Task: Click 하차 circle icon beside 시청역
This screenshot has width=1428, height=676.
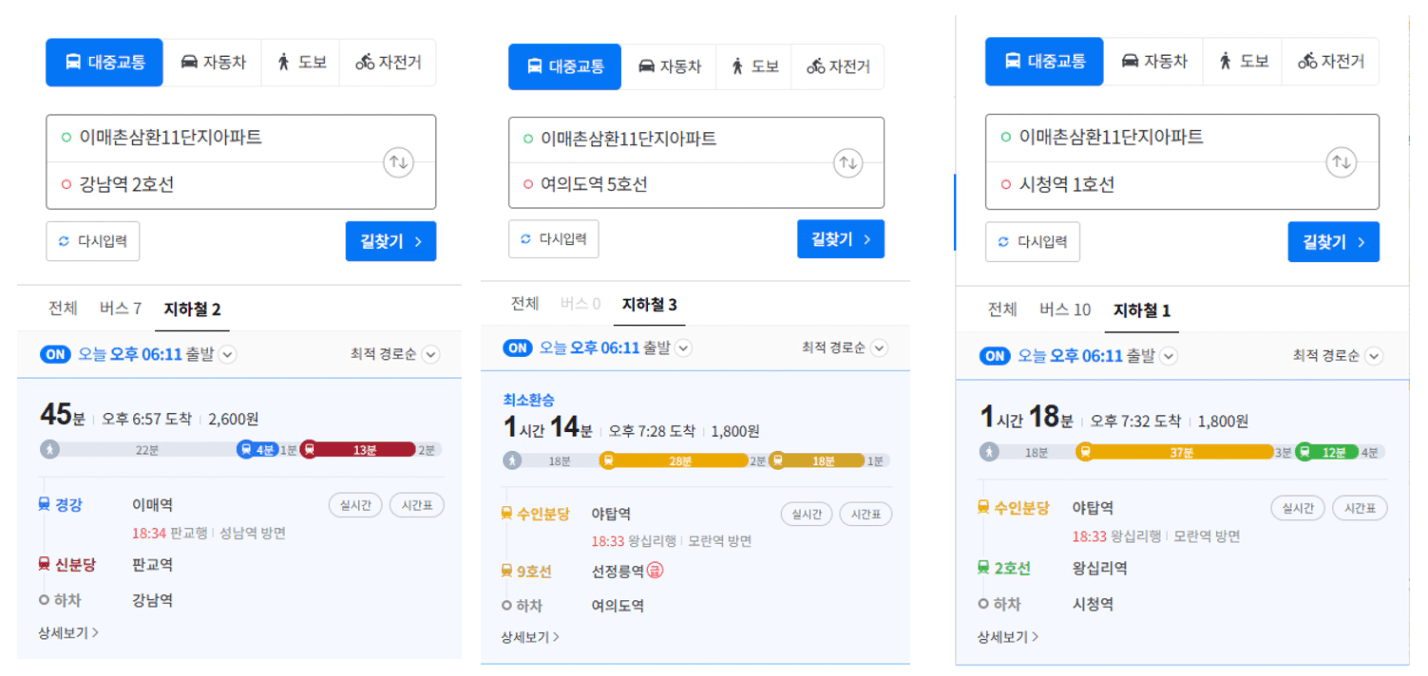Action: click(983, 604)
